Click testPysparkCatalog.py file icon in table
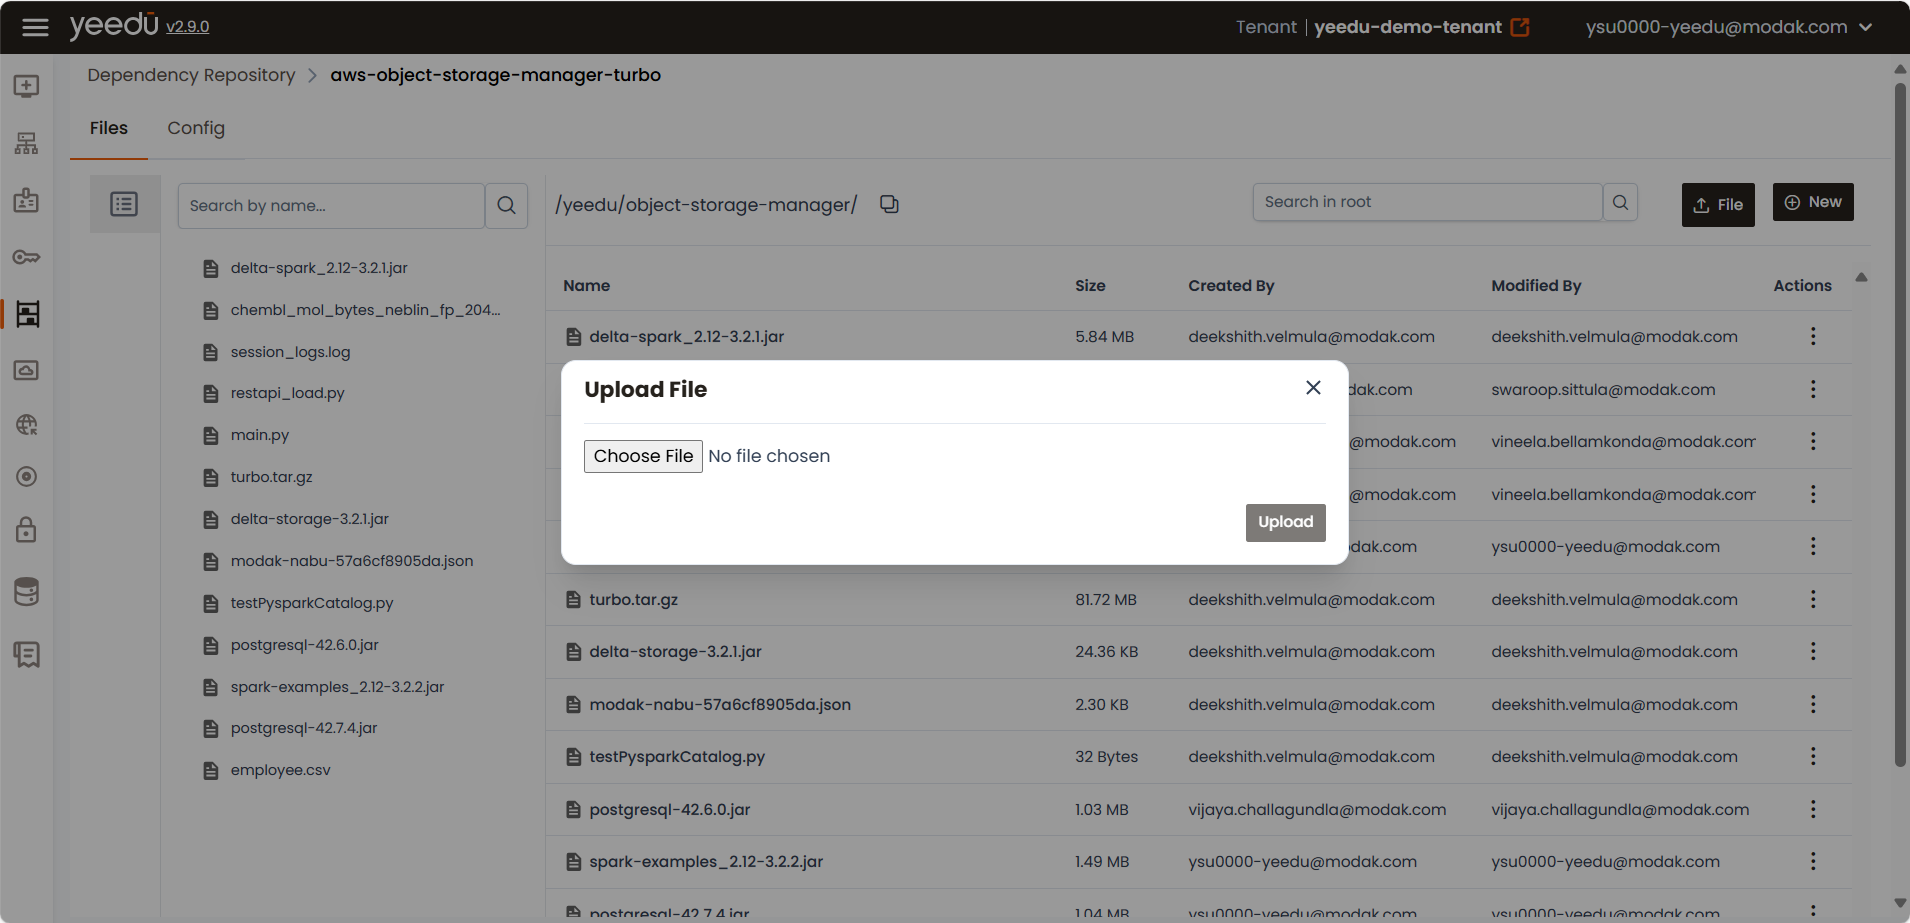 click(573, 757)
